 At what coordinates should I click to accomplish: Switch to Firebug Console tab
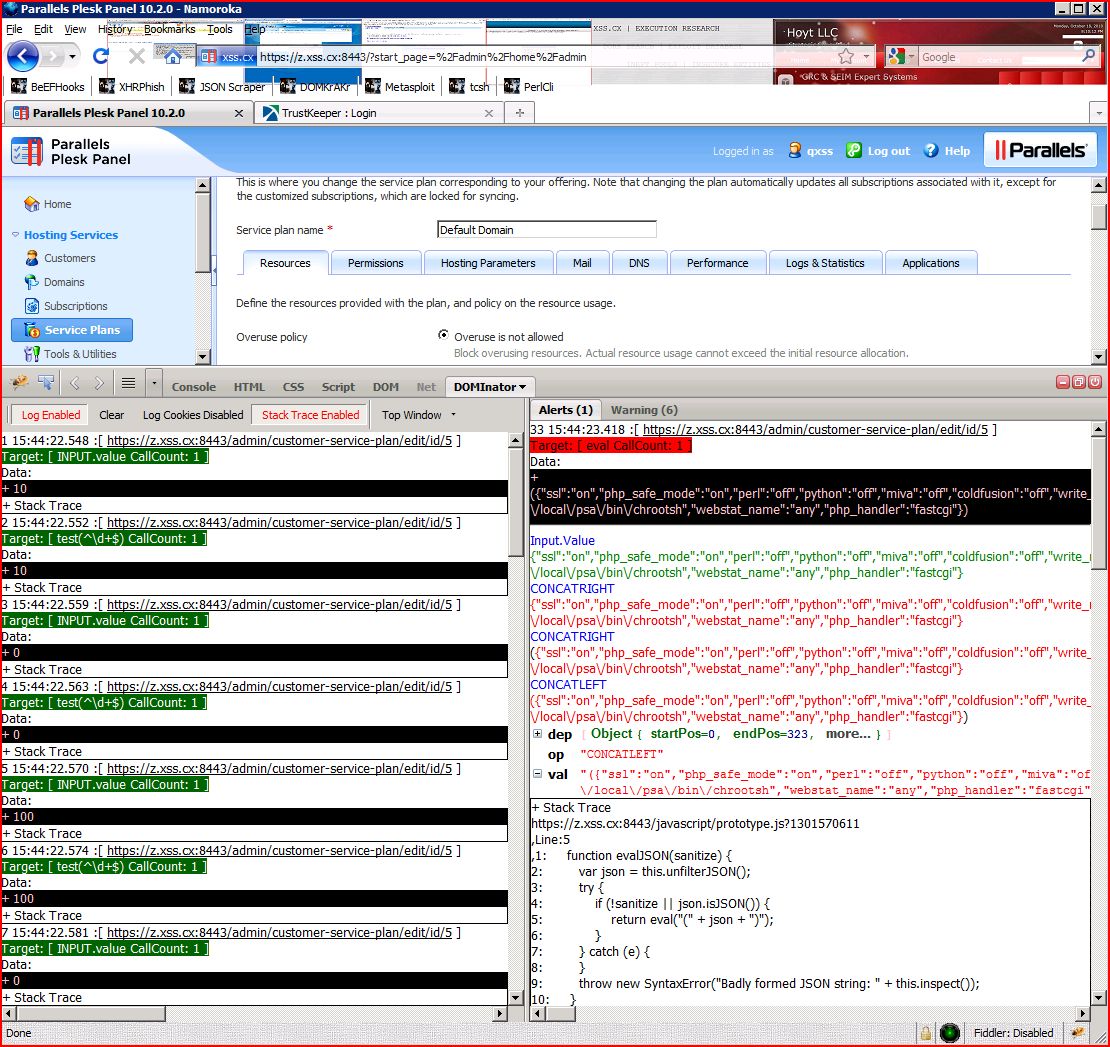pos(193,387)
